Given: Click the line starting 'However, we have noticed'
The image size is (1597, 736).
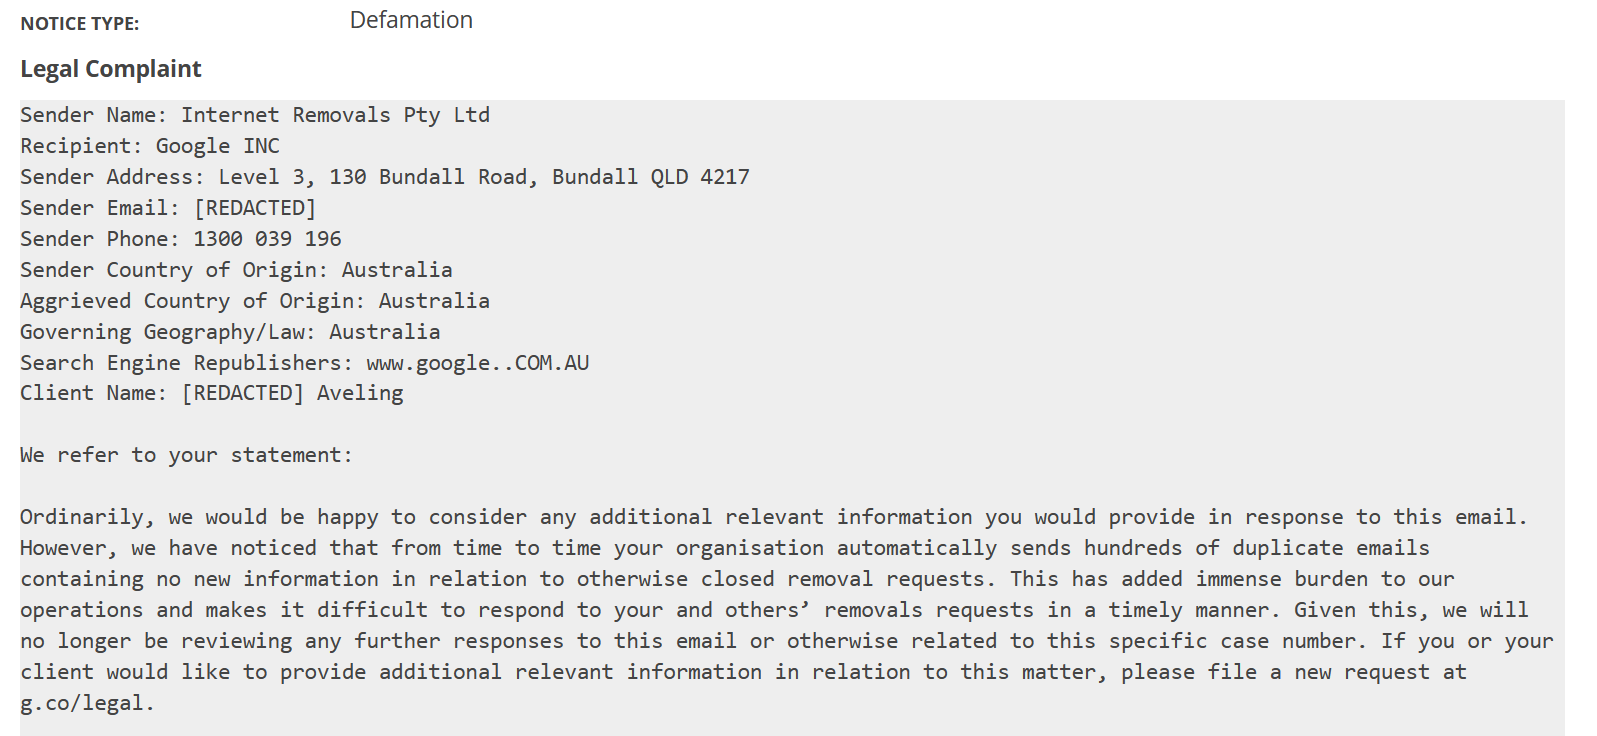Looking at the screenshot, I should [725, 548].
